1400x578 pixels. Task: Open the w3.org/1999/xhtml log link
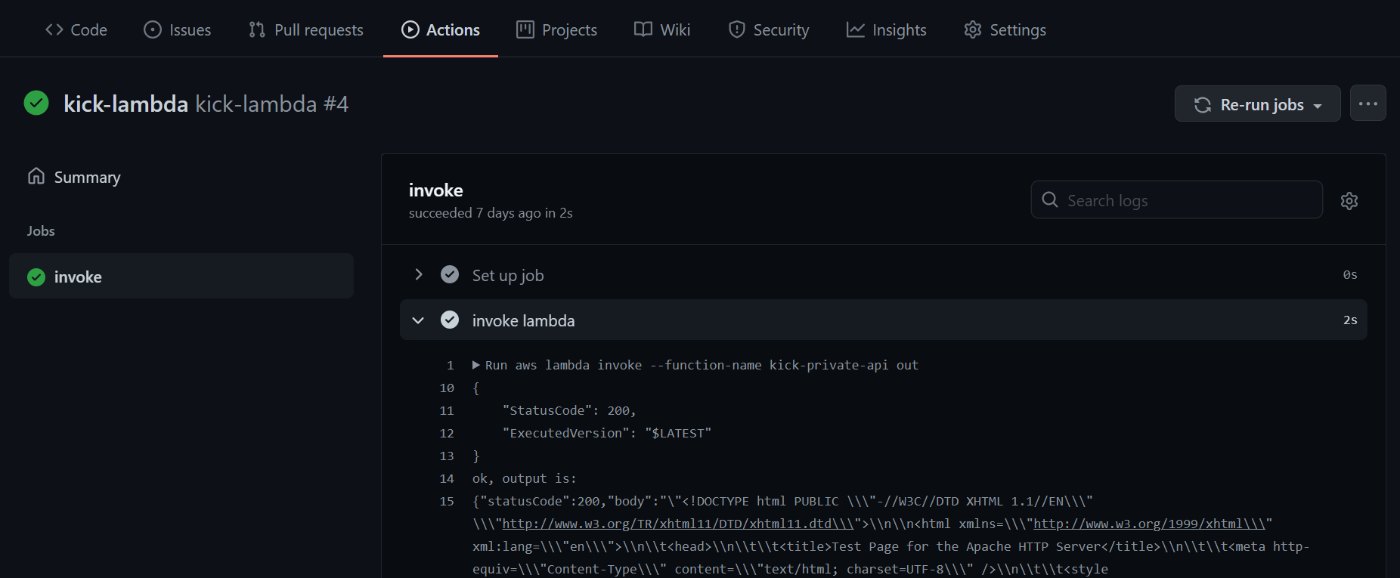point(1139,524)
